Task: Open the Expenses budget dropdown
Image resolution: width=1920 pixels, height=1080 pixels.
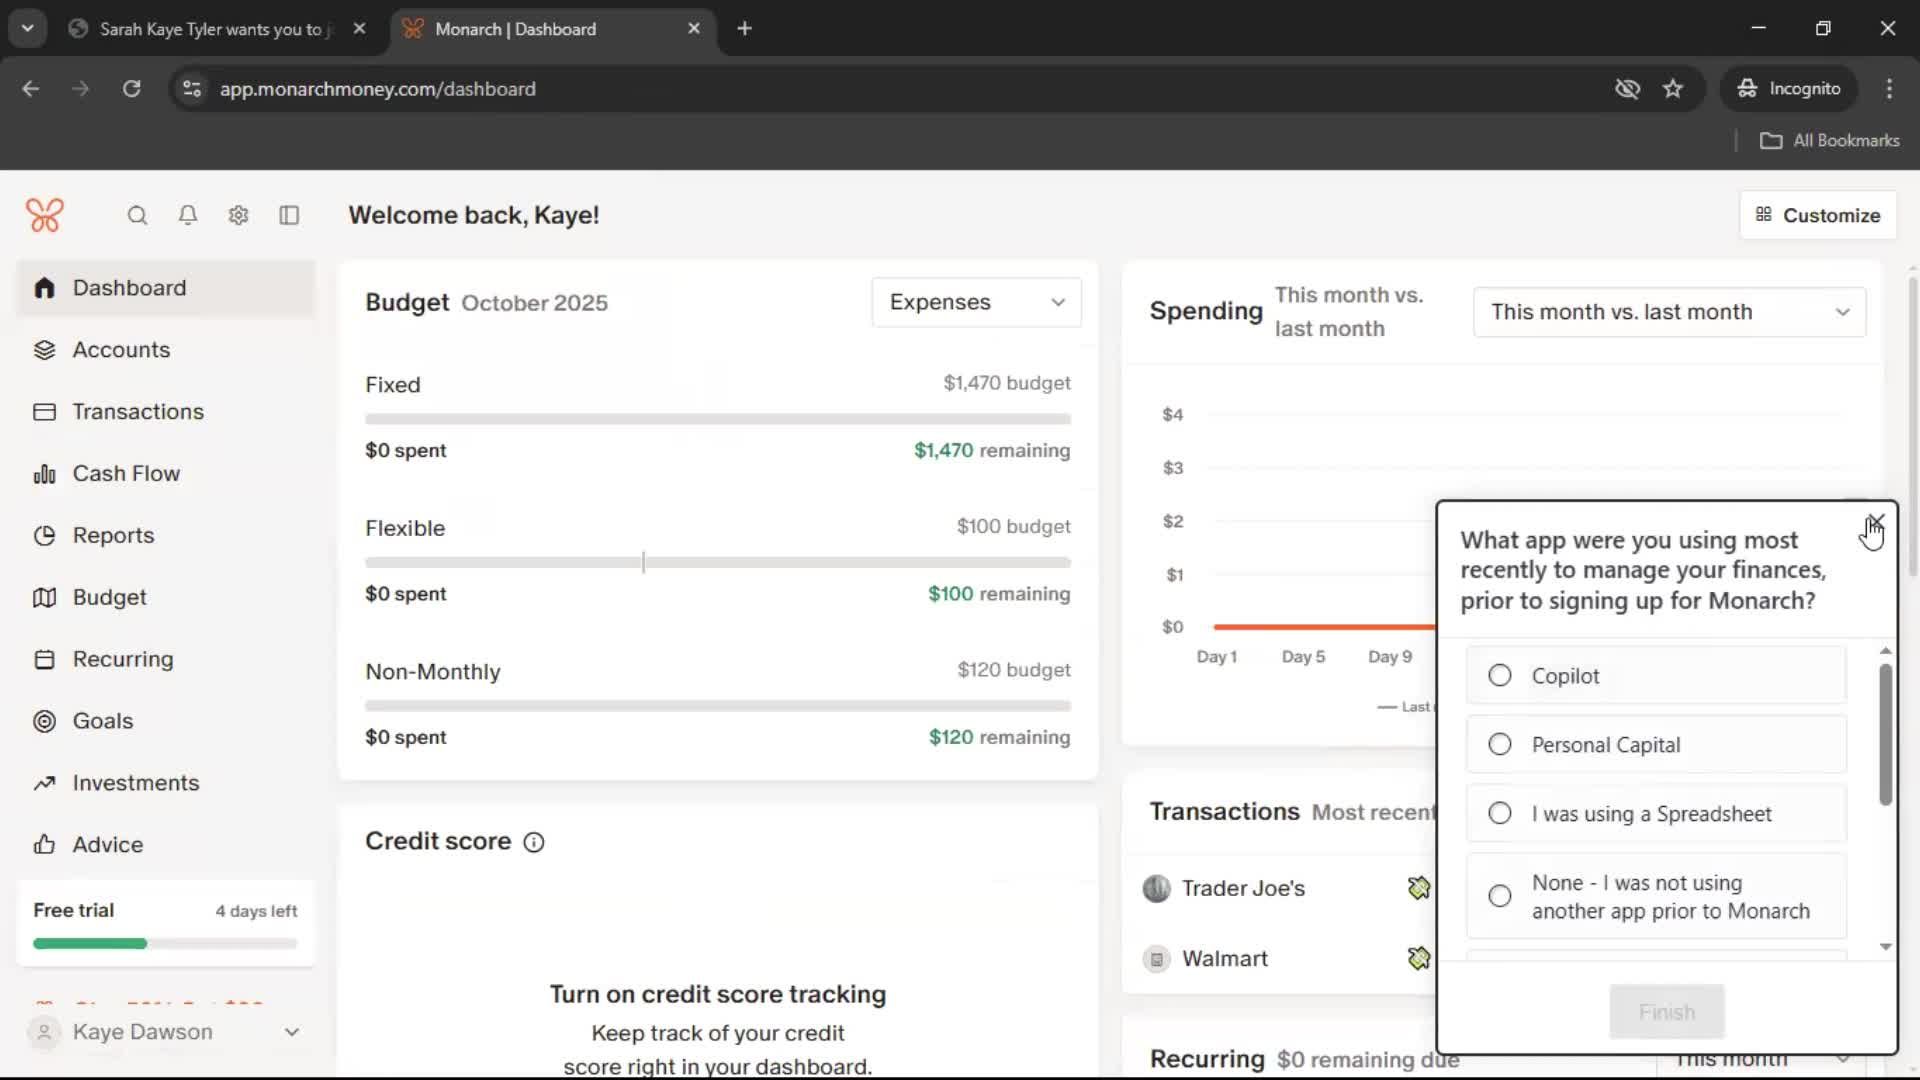Action: [x=976, y=302]
